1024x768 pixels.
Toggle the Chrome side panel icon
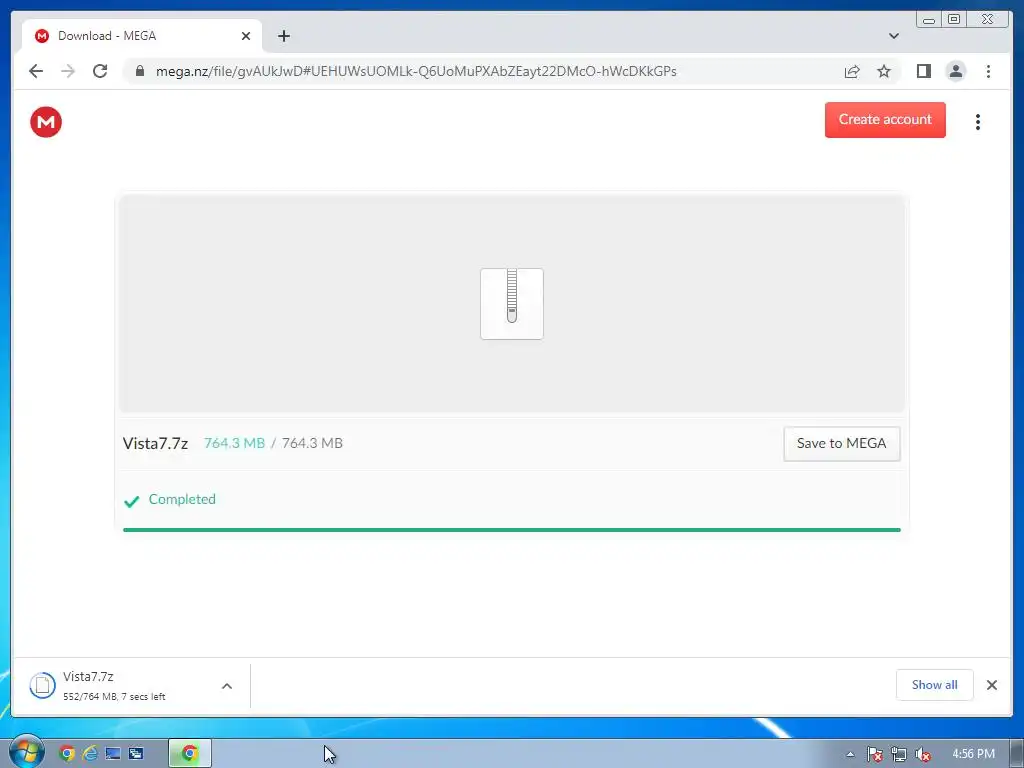click(923, 71)
